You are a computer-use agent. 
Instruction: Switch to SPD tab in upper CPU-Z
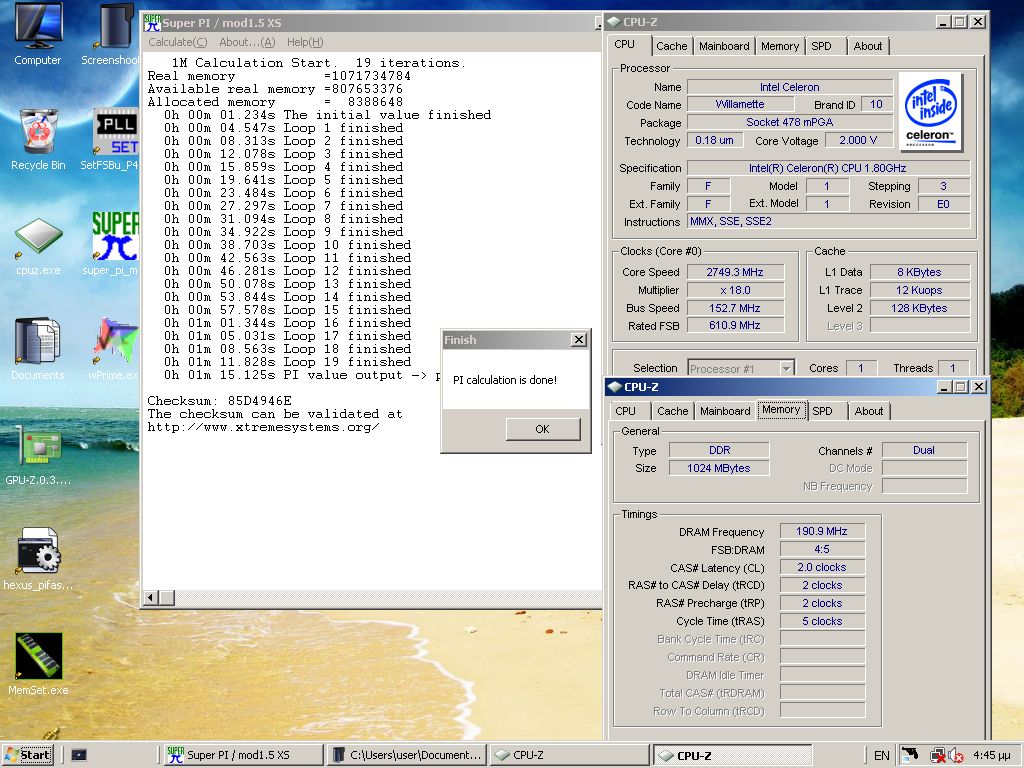(x=822, y=46)
